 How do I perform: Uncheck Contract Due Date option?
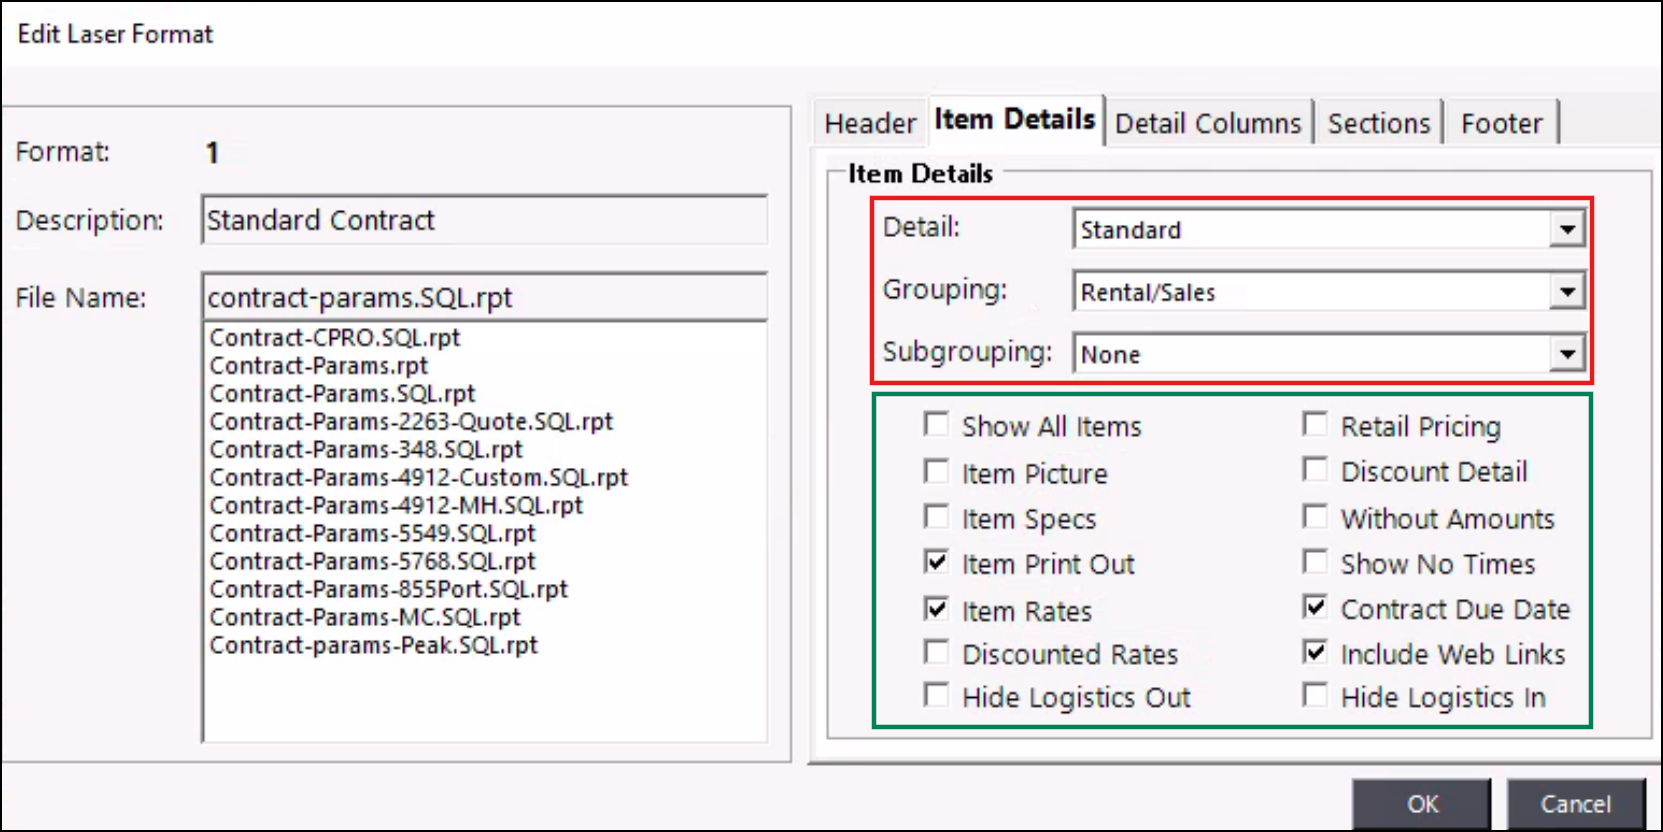coord(1315,607)
